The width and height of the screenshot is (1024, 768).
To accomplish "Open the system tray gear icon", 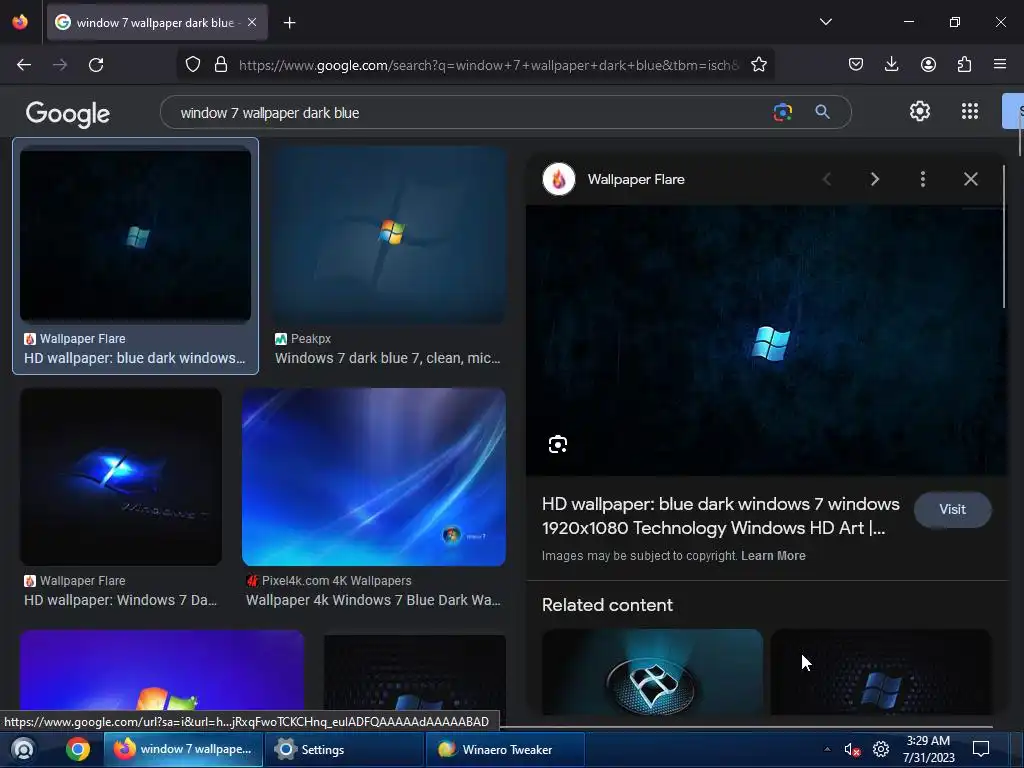I will click(x=881, y=749).
